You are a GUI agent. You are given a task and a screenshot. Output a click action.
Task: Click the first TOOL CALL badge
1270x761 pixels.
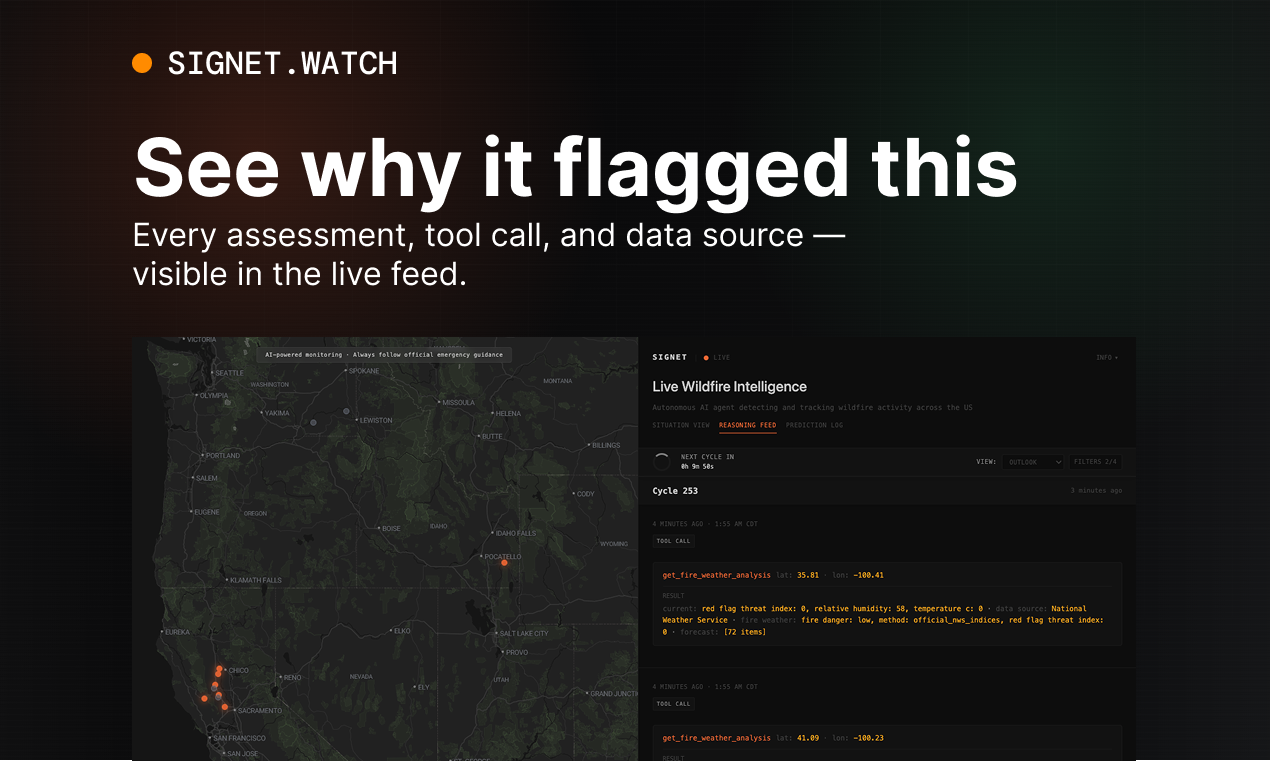(672, 540)
